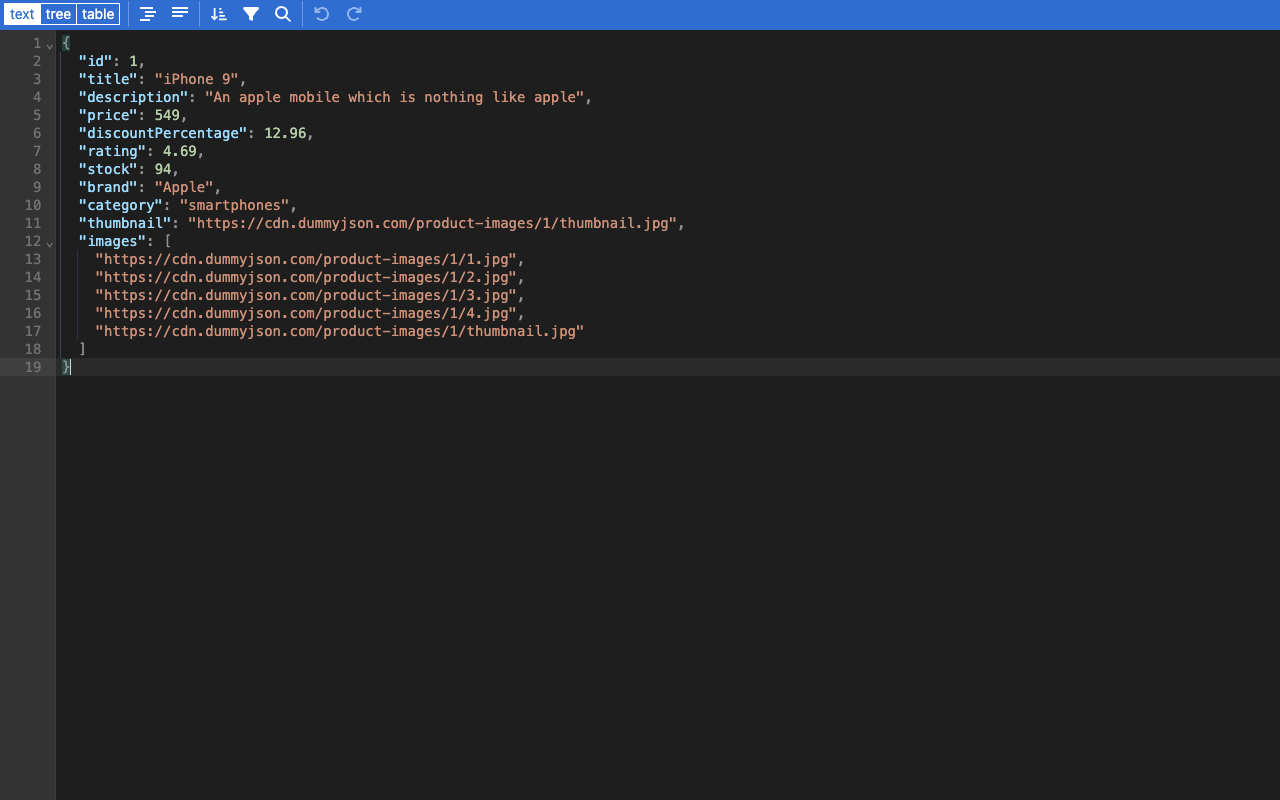
Task: Open the Filter/transform funnel tool
Action: (x=251, y=14)
